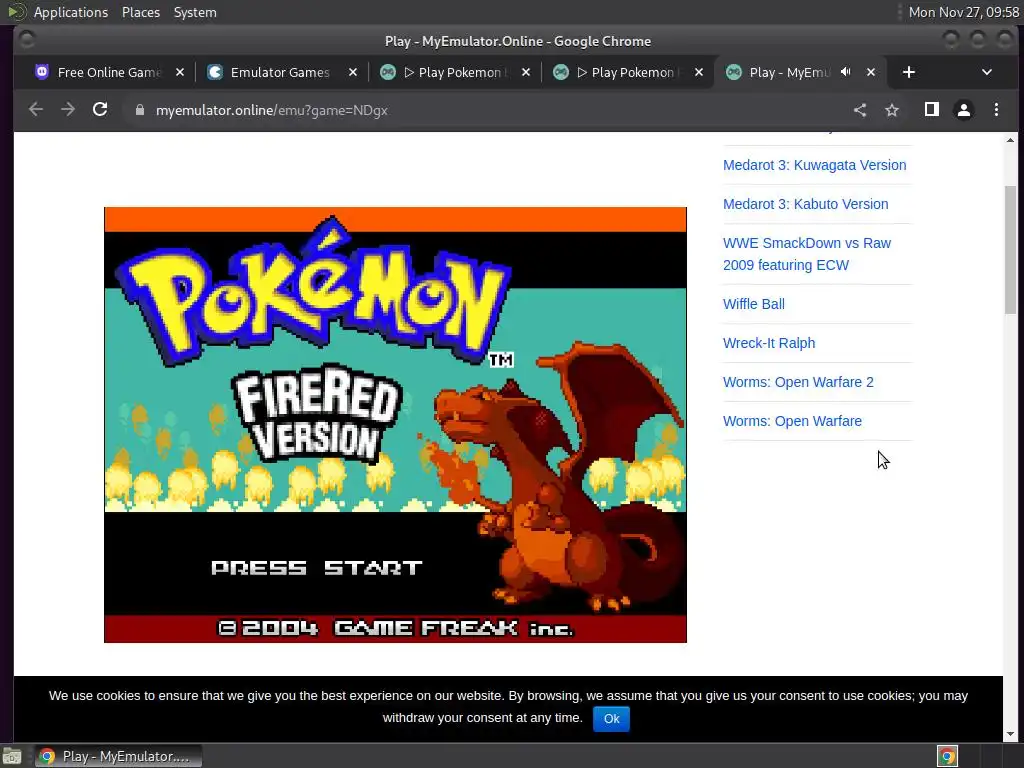Open Medarot 3: Kuwagata Version link
This screenshot has width=1024, height=768.
[814, 165]
